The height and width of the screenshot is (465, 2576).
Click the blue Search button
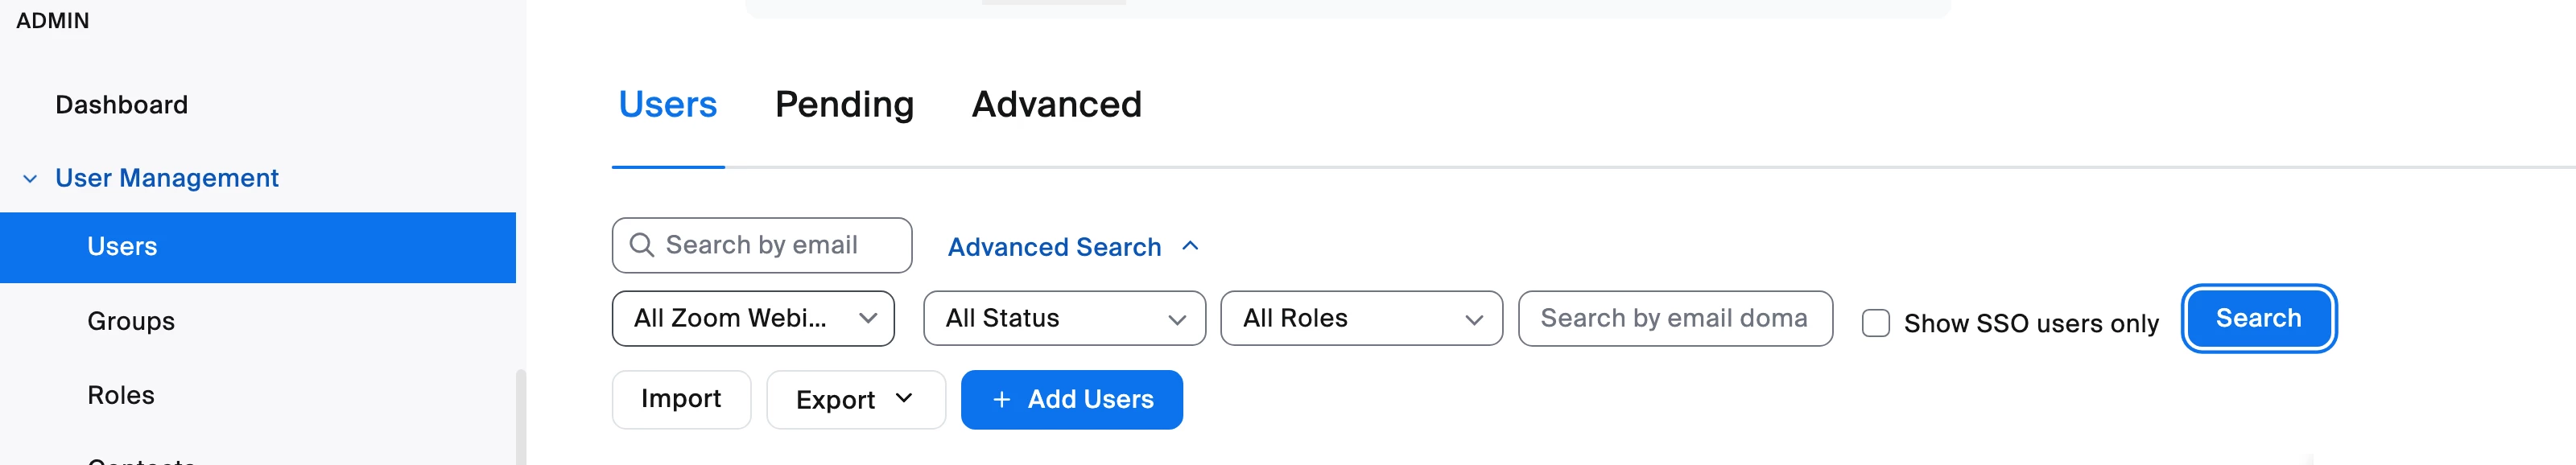click(x=2257, y=319)
